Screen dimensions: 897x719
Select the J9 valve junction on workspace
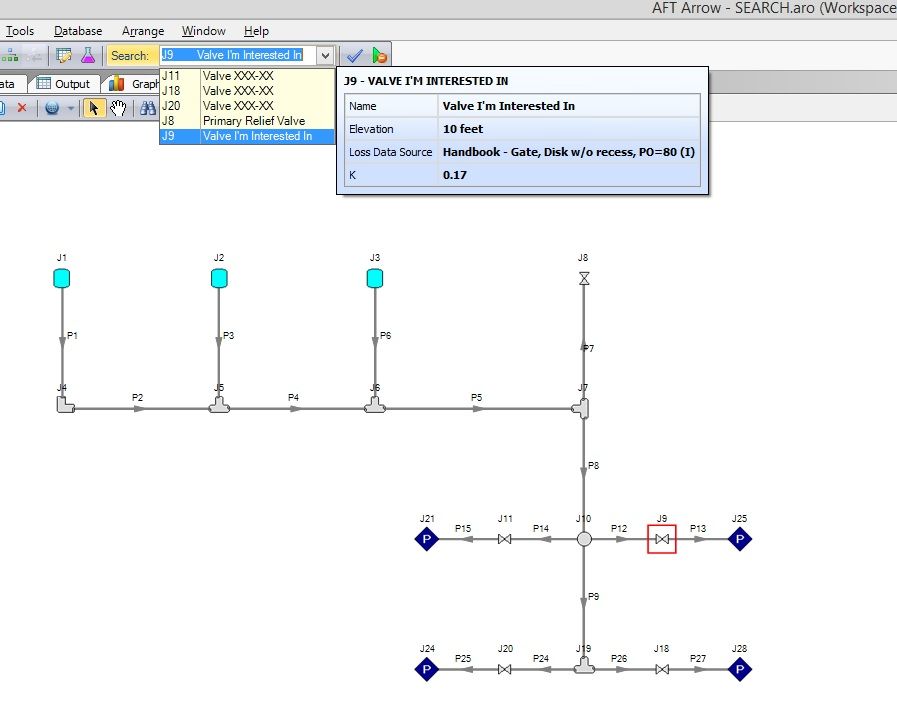coord(661,540)
